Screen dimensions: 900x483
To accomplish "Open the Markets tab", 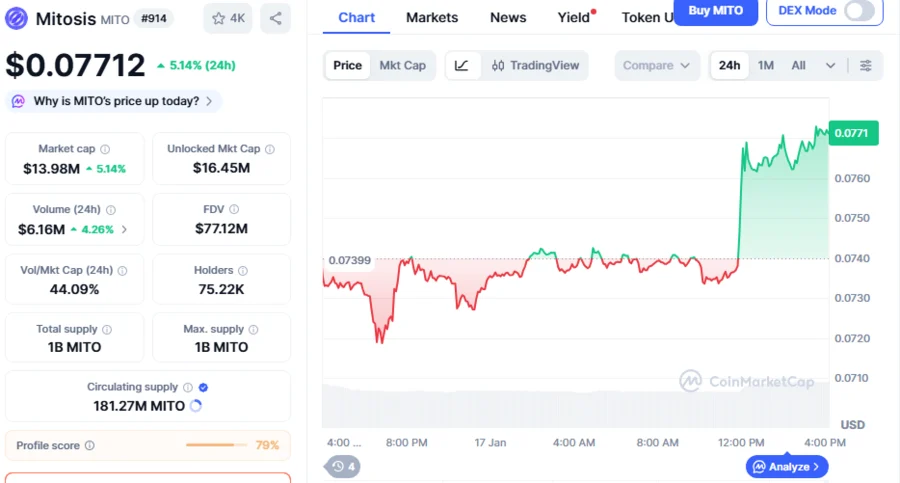I will [432, 17].
